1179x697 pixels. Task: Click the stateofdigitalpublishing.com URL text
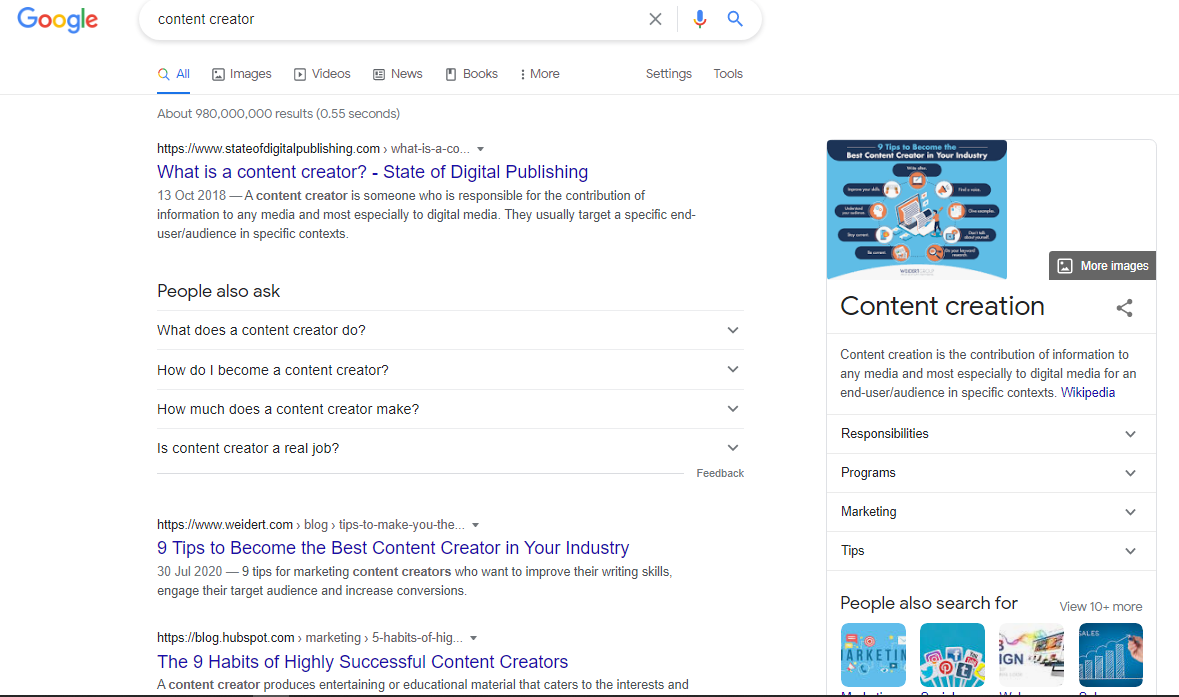(x=268, y=149)
